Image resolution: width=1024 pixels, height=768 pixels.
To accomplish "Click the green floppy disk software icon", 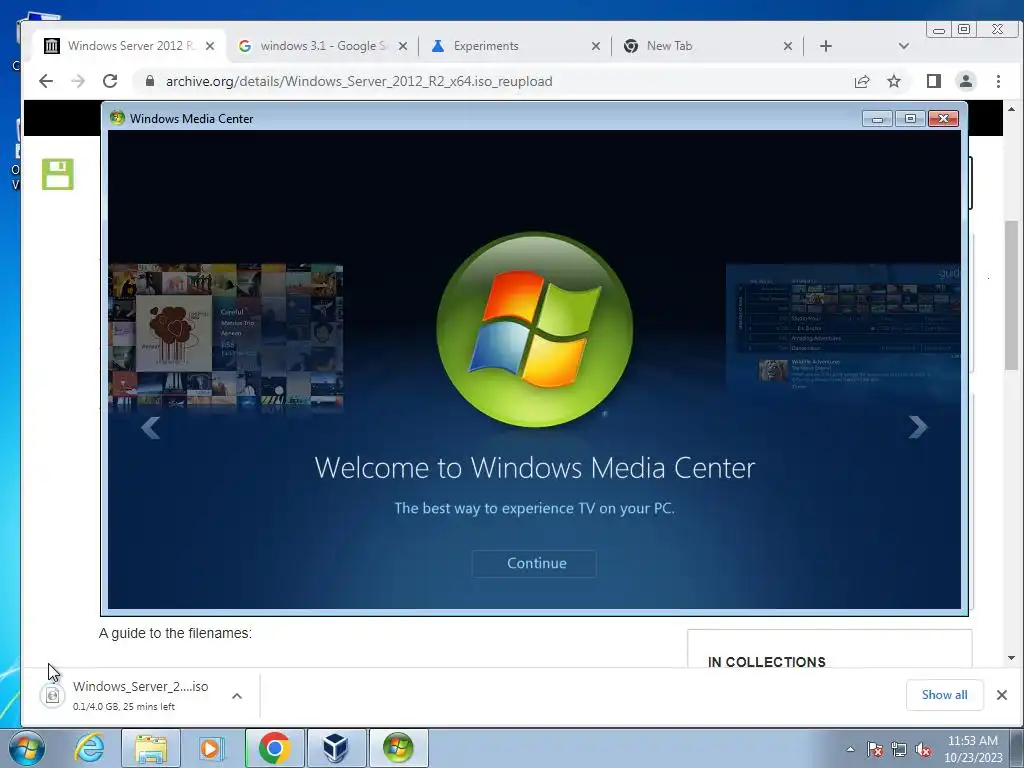I will [58, 174].
